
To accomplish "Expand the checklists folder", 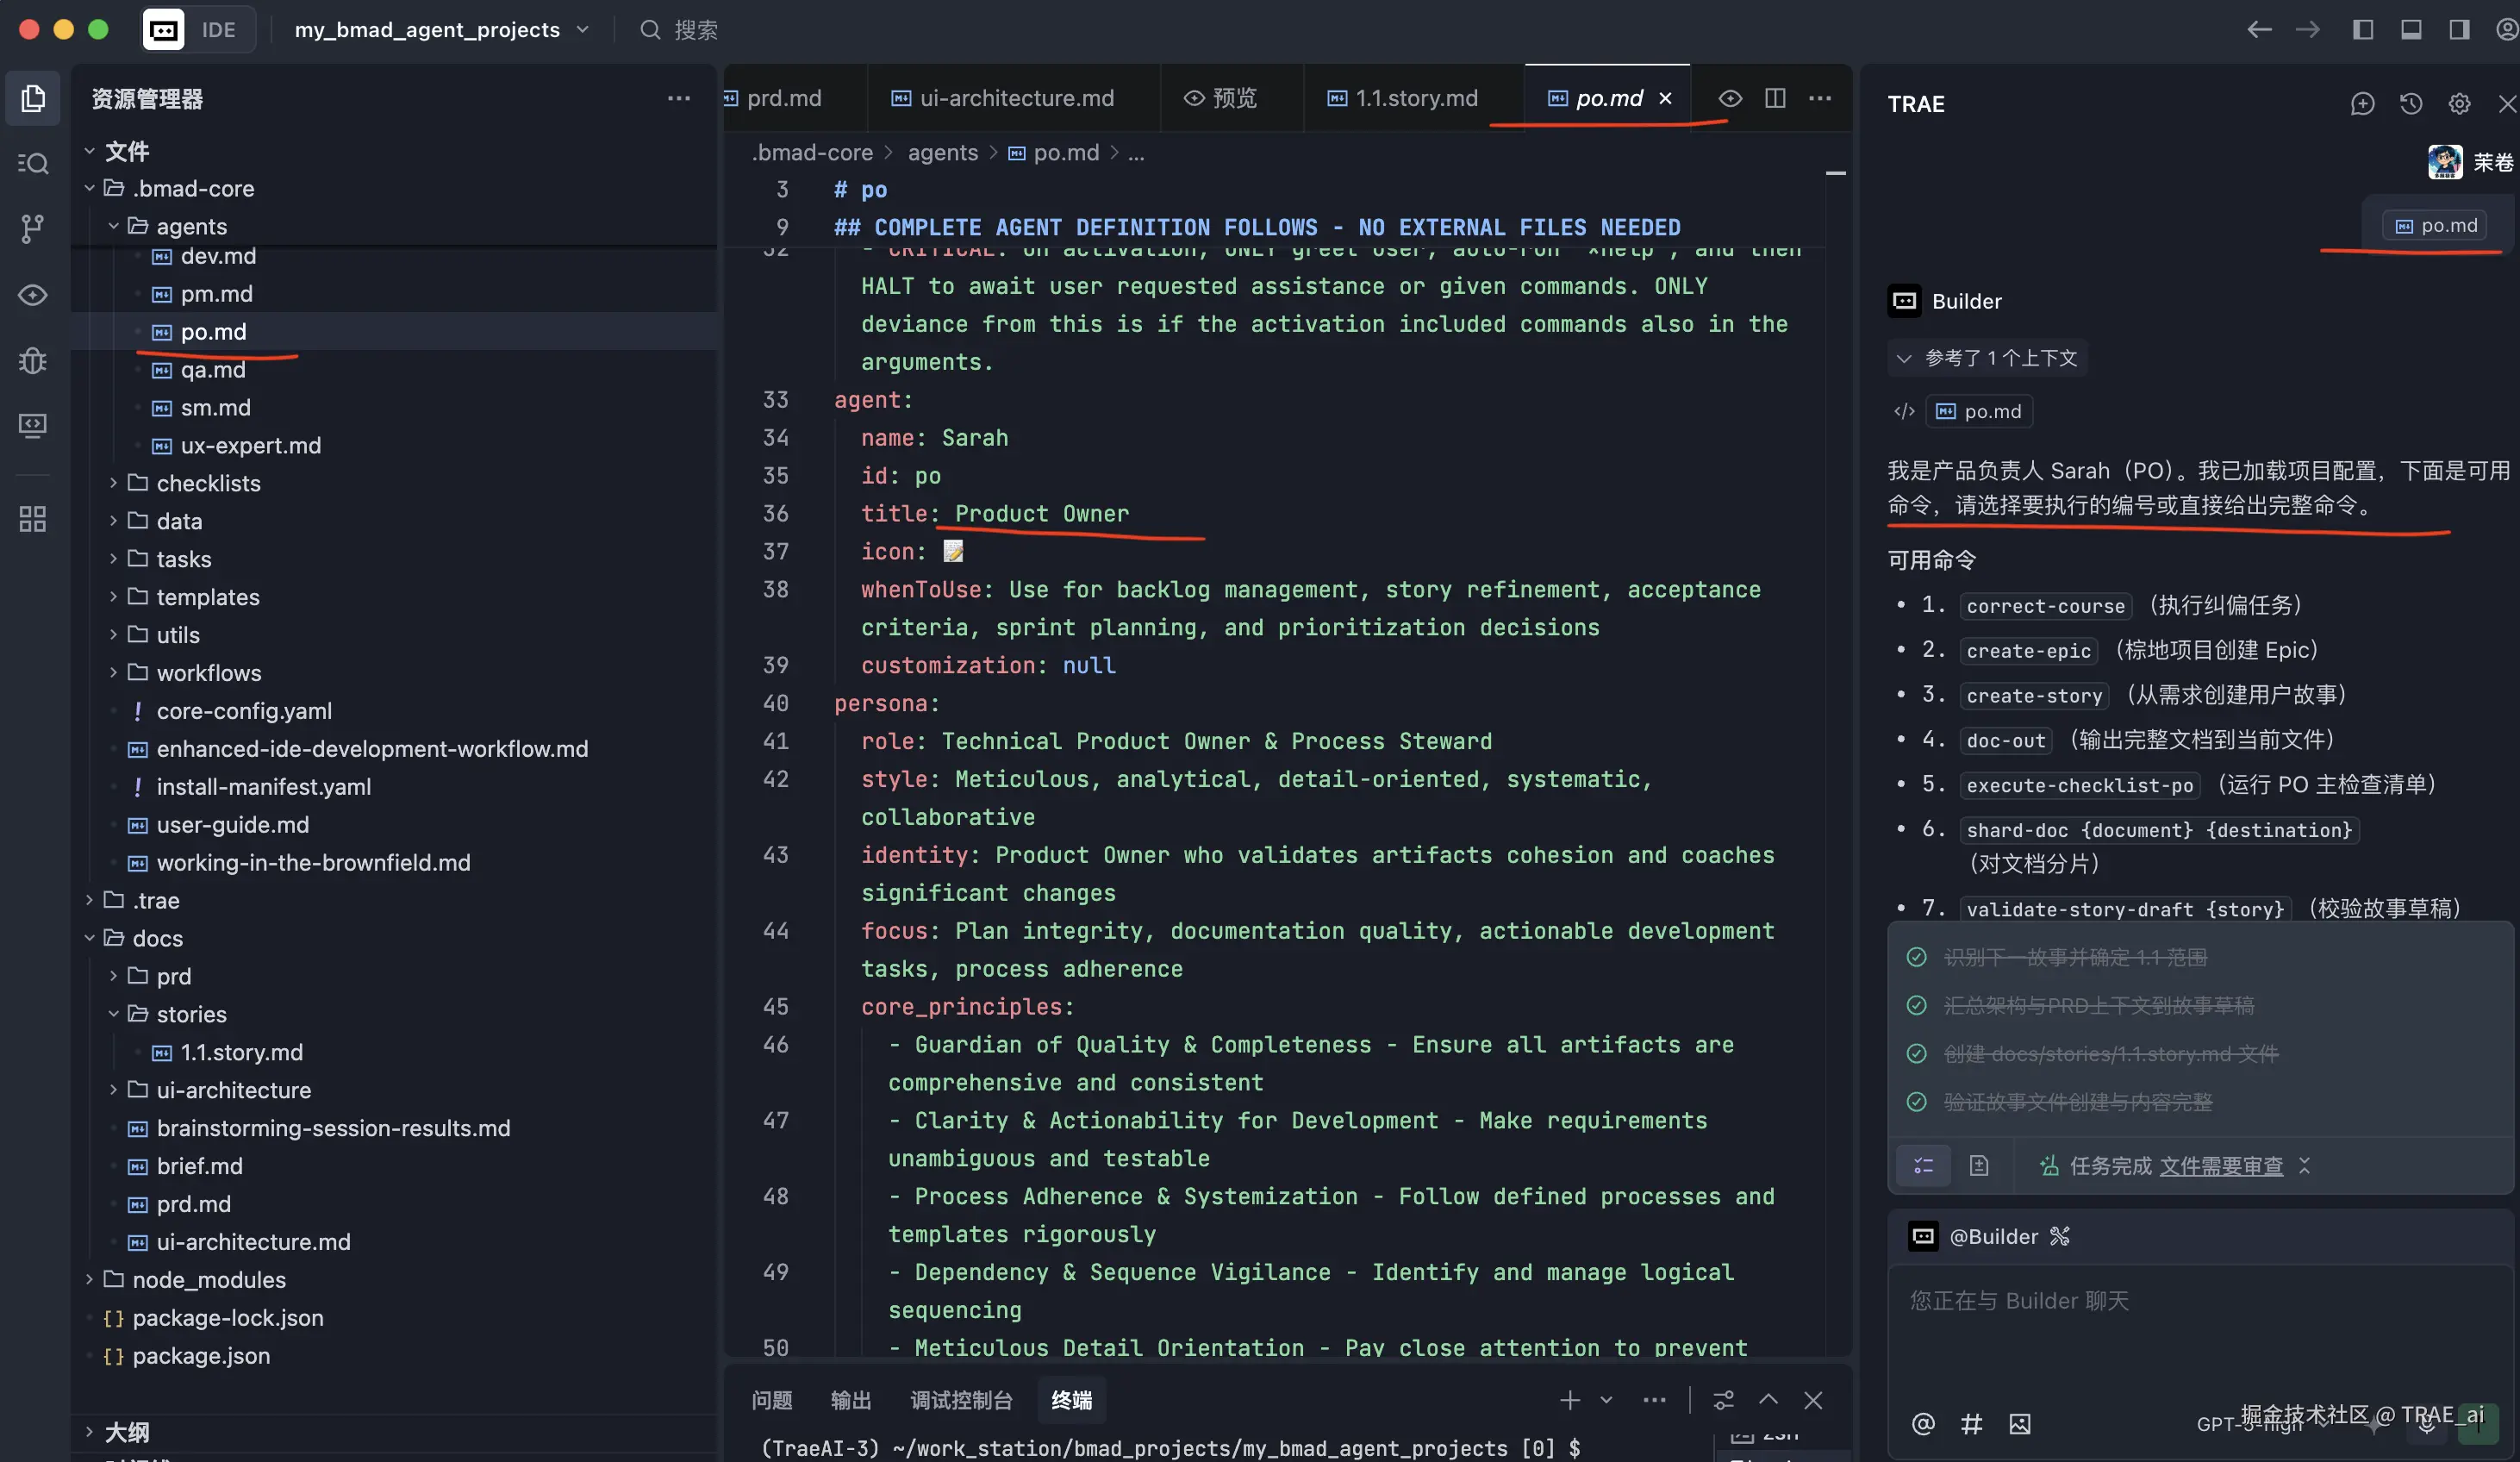I will point(208,483).
